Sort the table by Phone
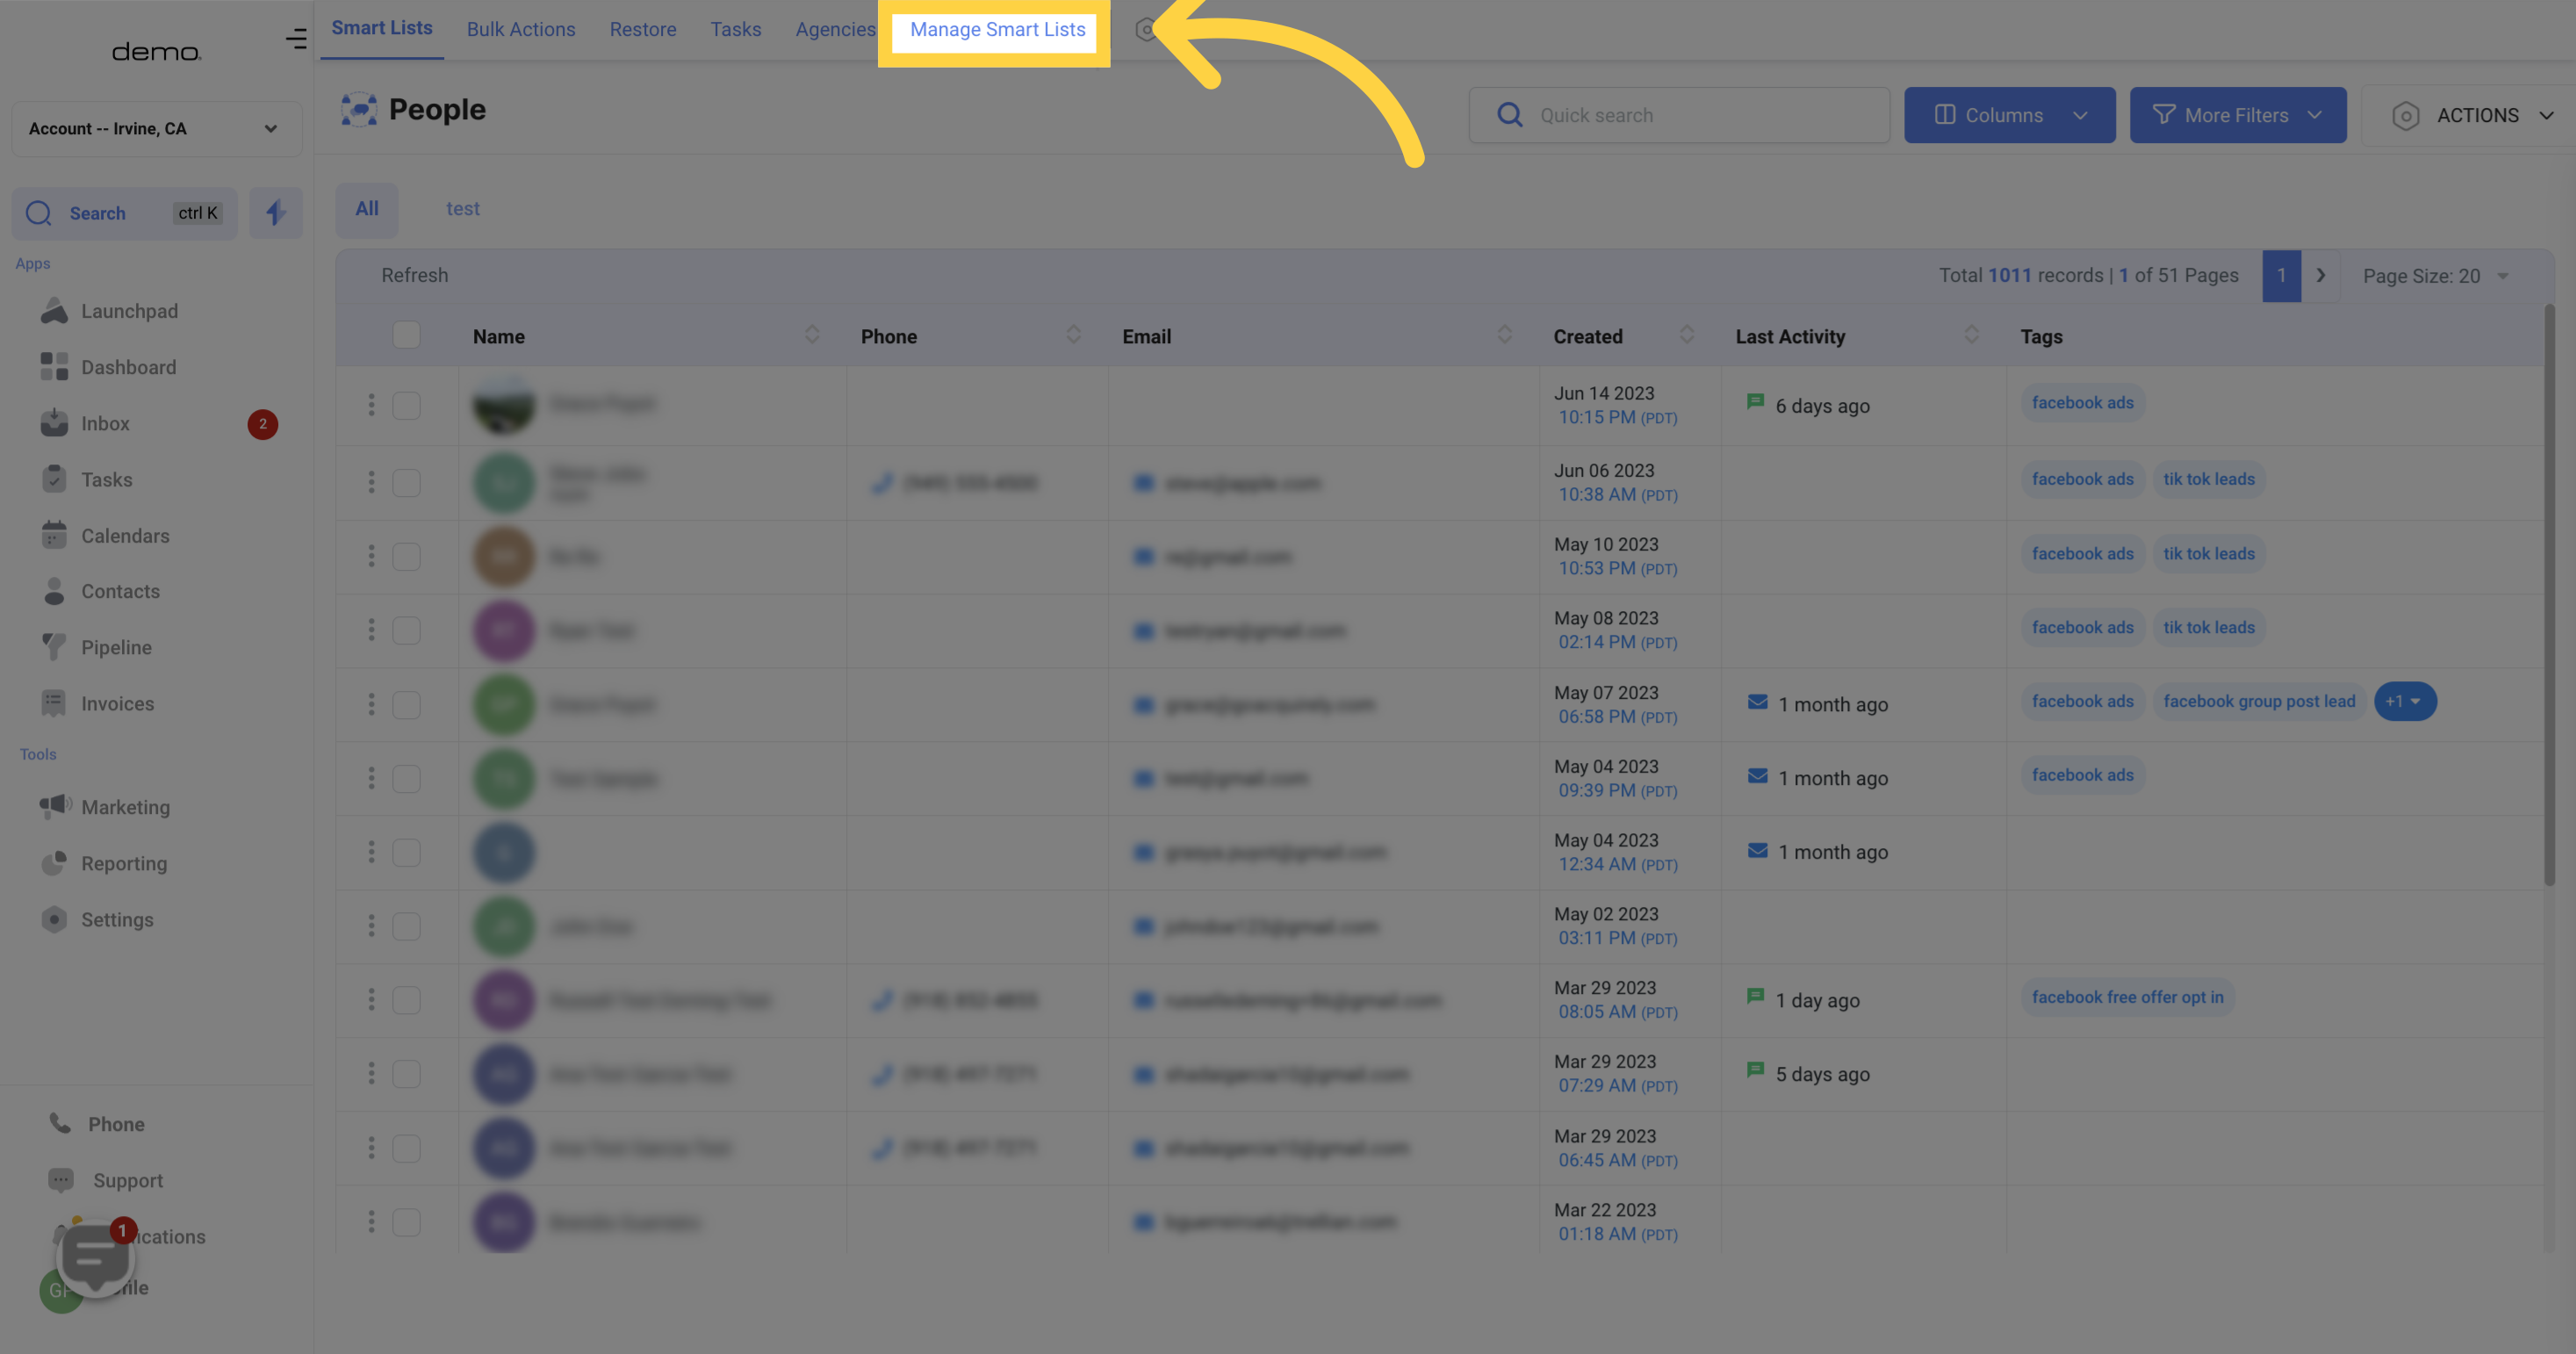This screenshot has width=2576, height=1354. click(1073, 335)
